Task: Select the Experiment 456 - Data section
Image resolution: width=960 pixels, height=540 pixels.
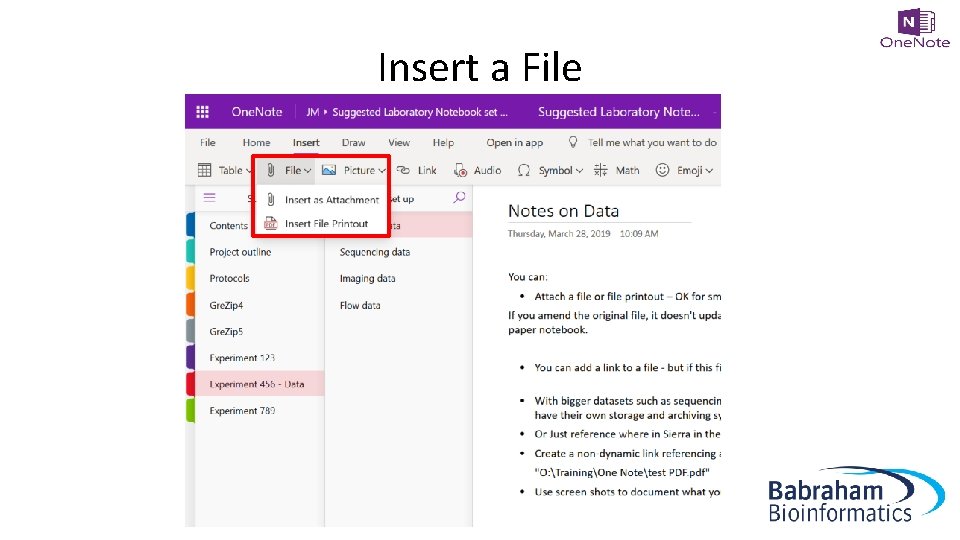Action: coord(257,384)
